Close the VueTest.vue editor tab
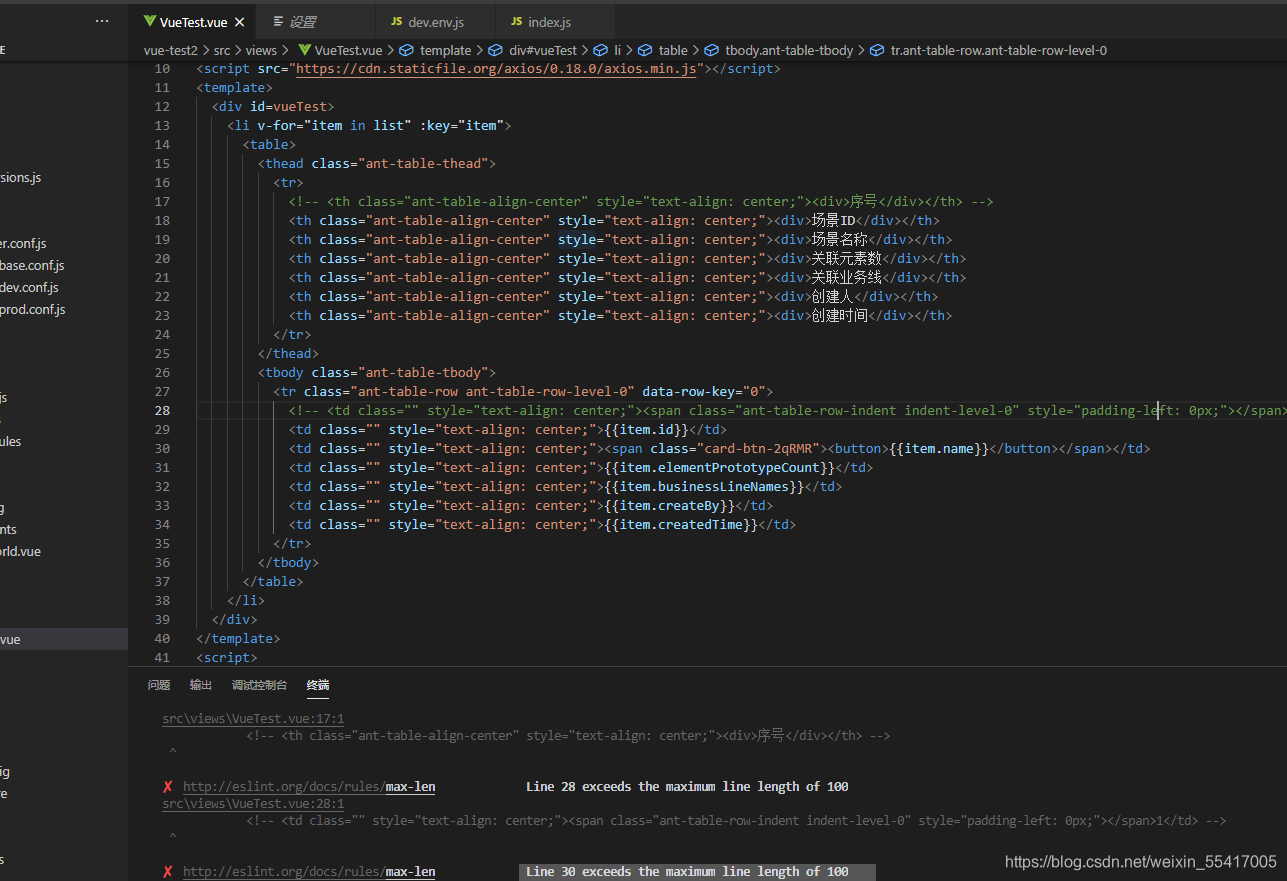 [x=239, y=22]
